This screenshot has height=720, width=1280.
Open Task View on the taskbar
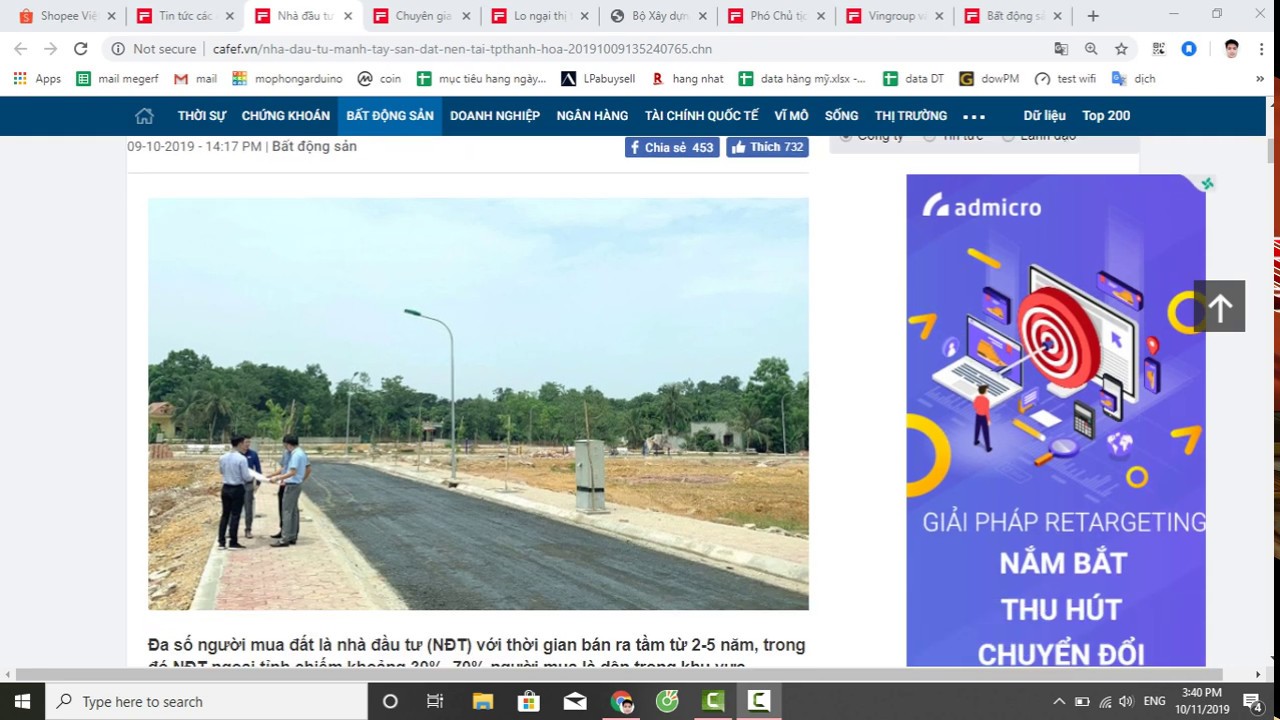(435, 701)
